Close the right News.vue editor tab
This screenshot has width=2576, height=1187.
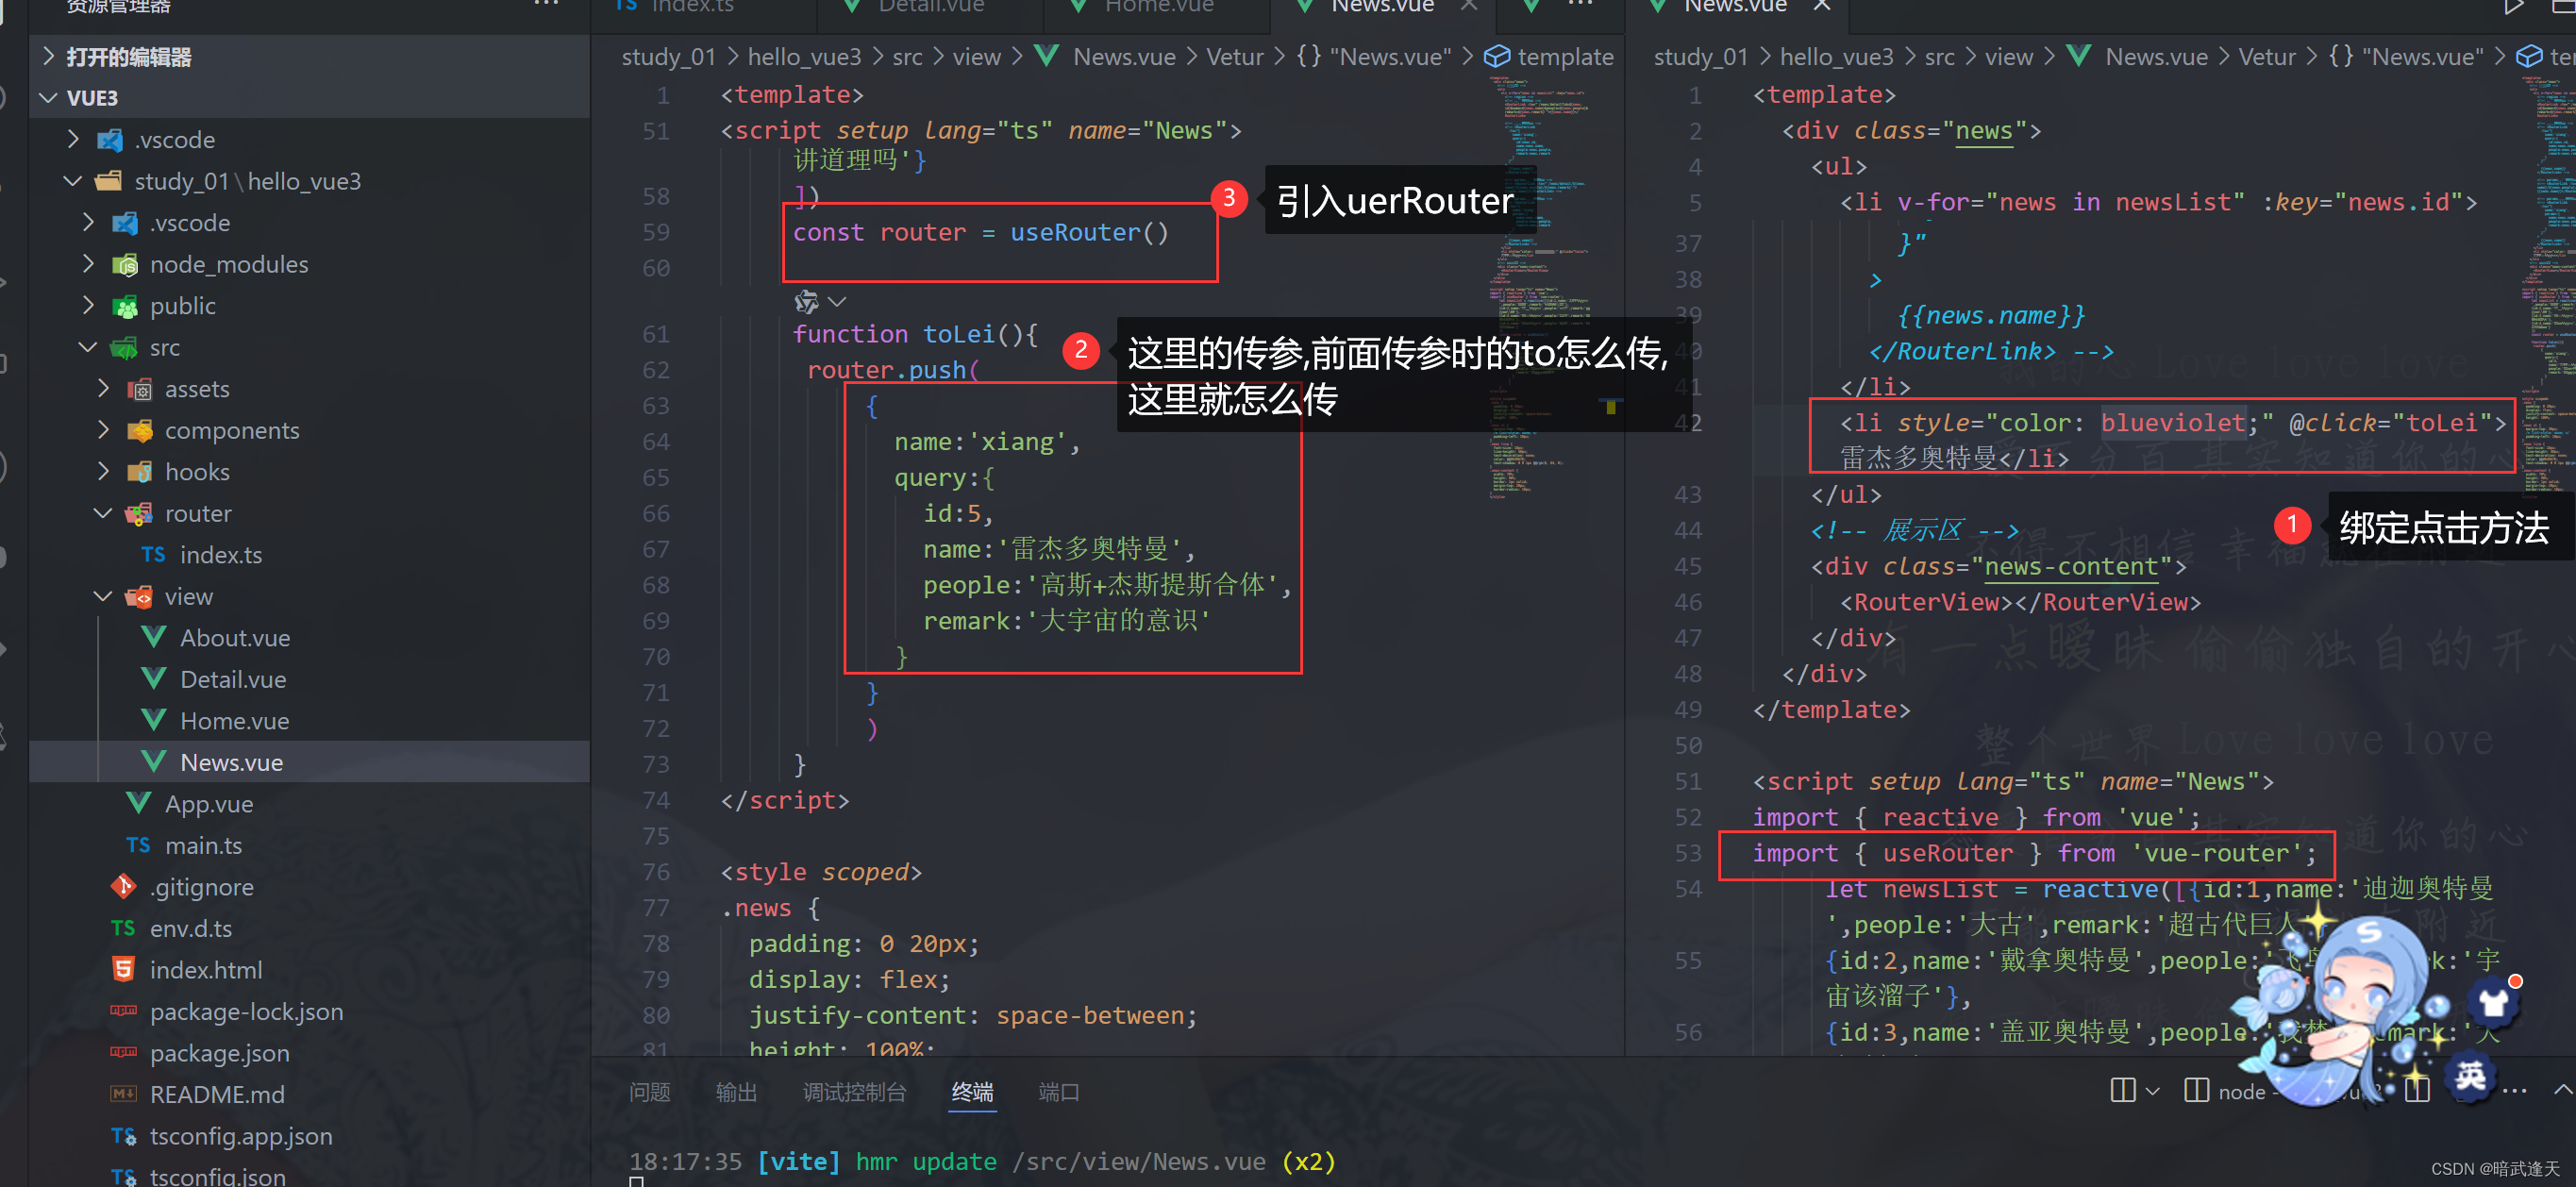(x=1822, y=5)
